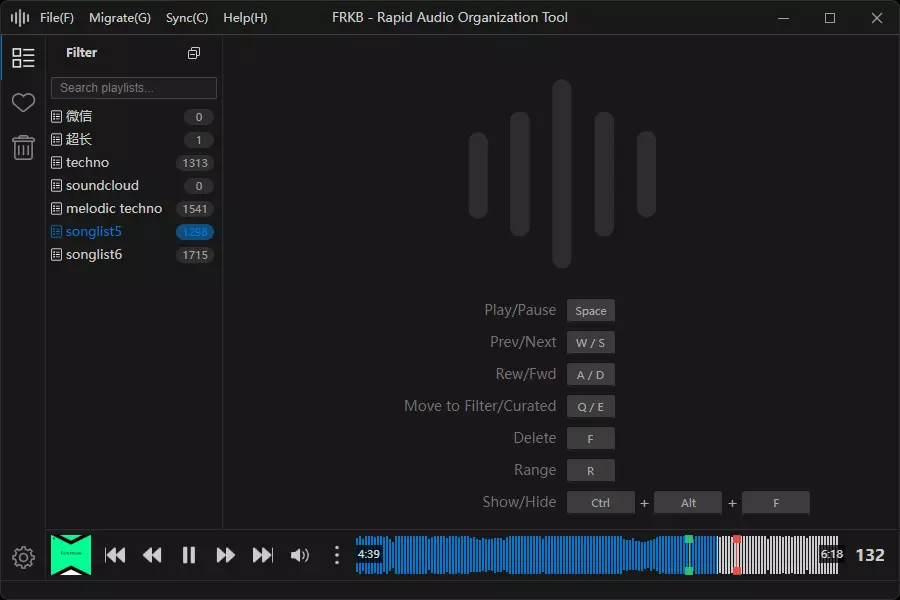Click the volume speaker icon
Image resolution: width=900 pixels, height=600 pixels.
tap(300, 555)
